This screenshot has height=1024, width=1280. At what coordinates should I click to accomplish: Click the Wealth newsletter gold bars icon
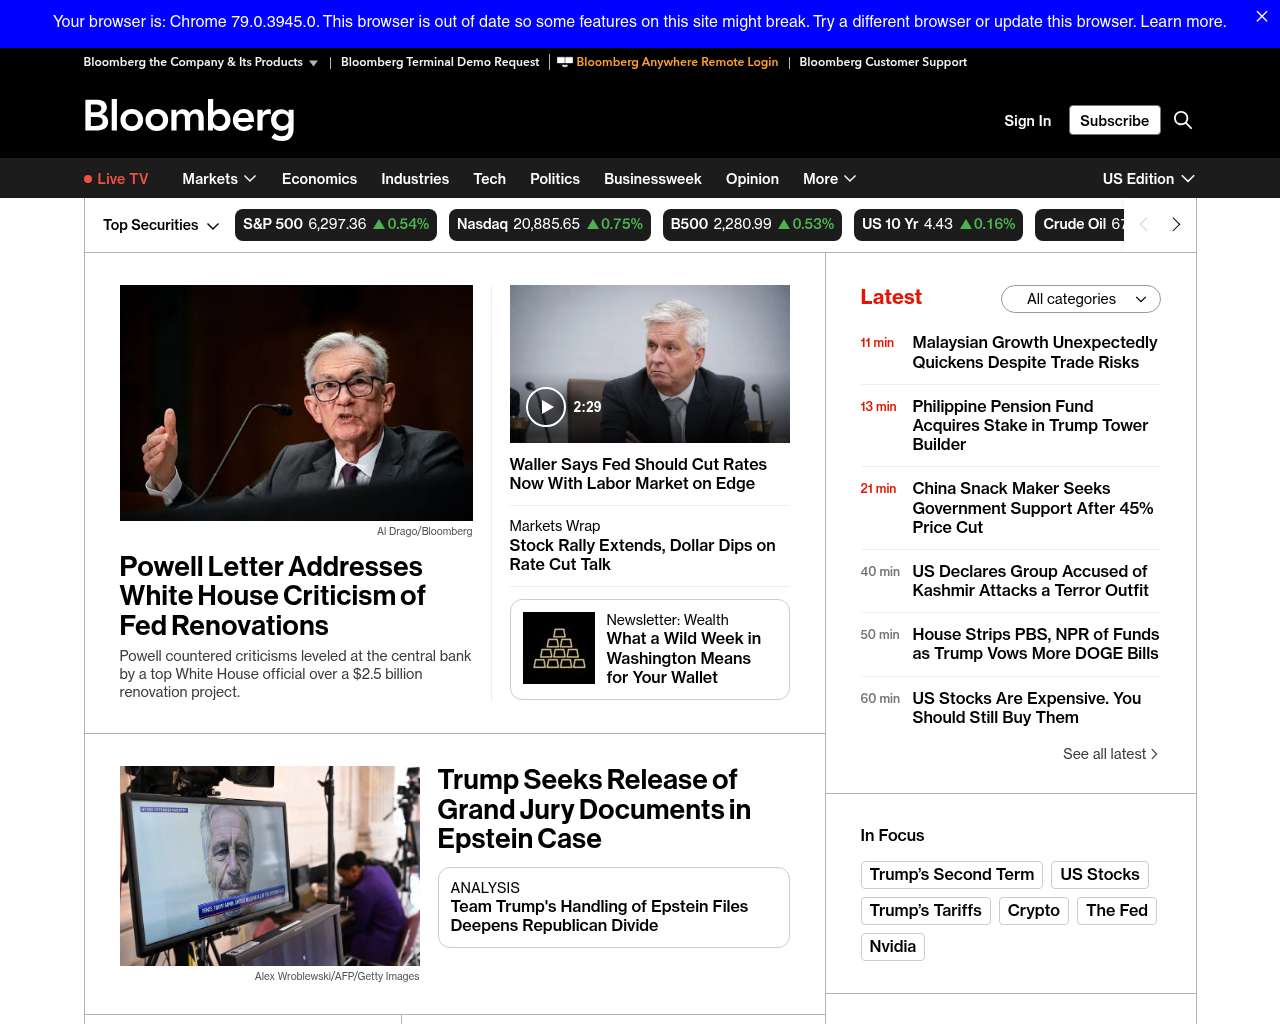point(559,648)
